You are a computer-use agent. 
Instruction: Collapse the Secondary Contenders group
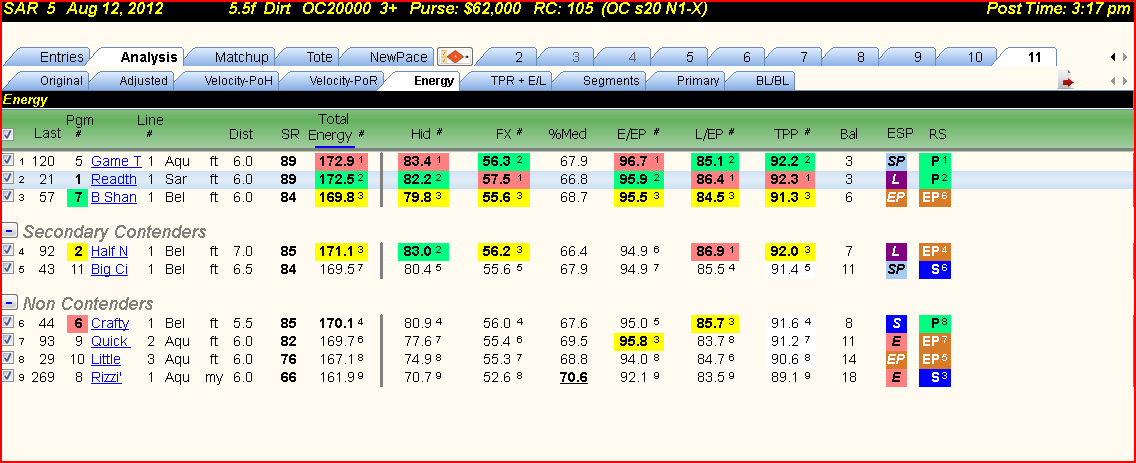[10, 231]
